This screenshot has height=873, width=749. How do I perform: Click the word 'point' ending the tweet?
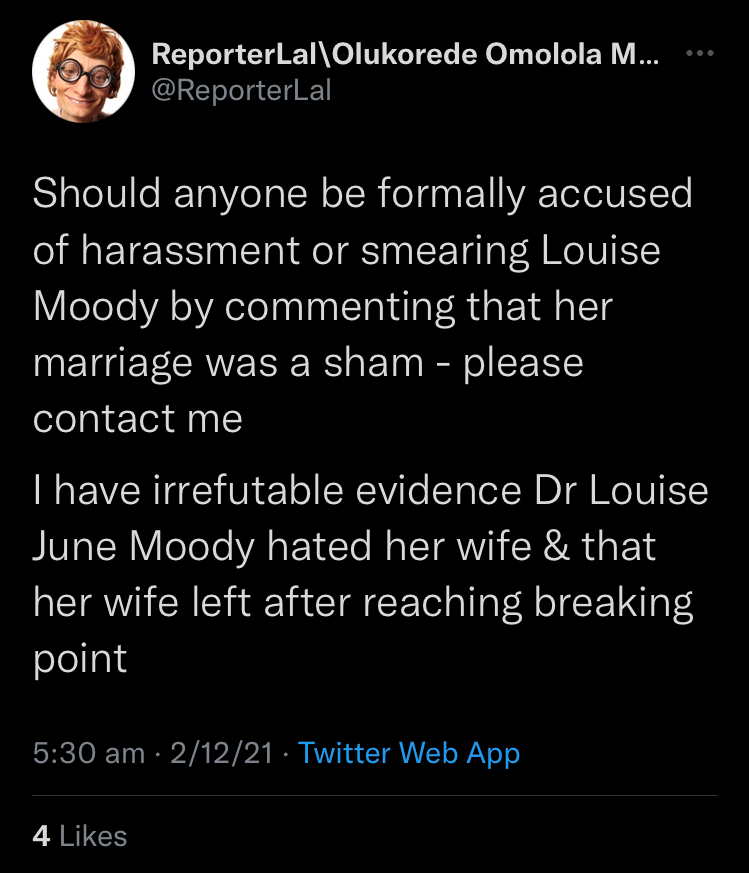click(80, 659)
